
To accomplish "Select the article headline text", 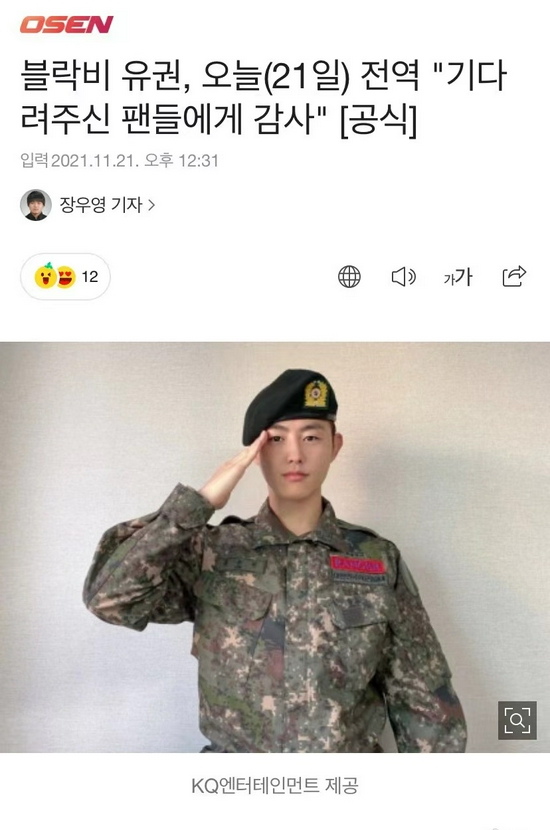I will pyautogui.click(x=264, y=98).
